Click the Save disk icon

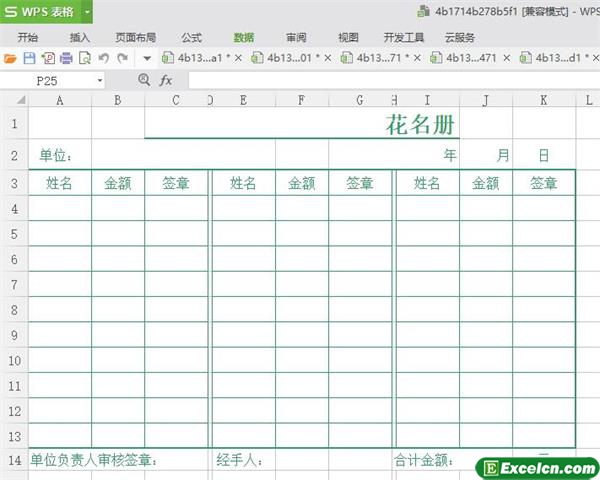(29, 58)
